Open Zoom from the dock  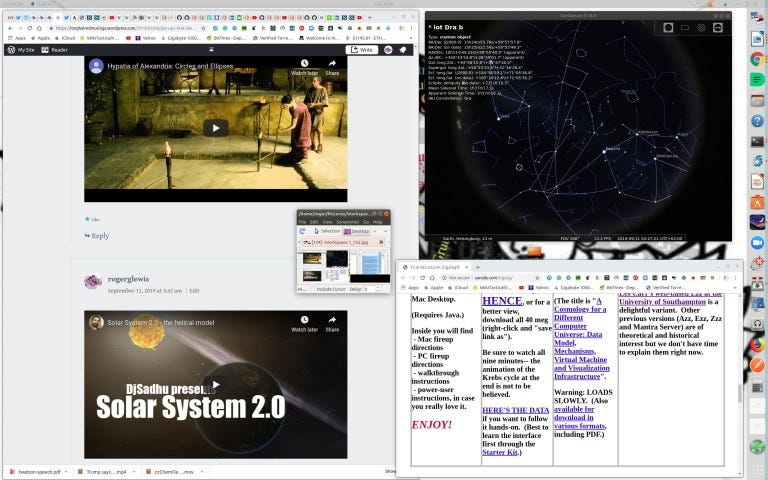(x=757, y=242)
